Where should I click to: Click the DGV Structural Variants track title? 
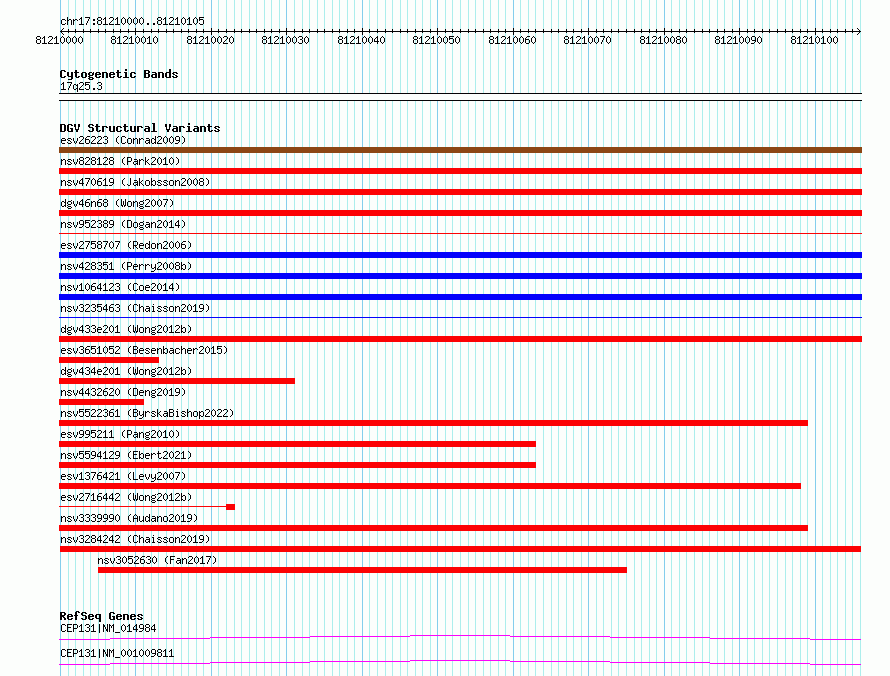(140, 128)
